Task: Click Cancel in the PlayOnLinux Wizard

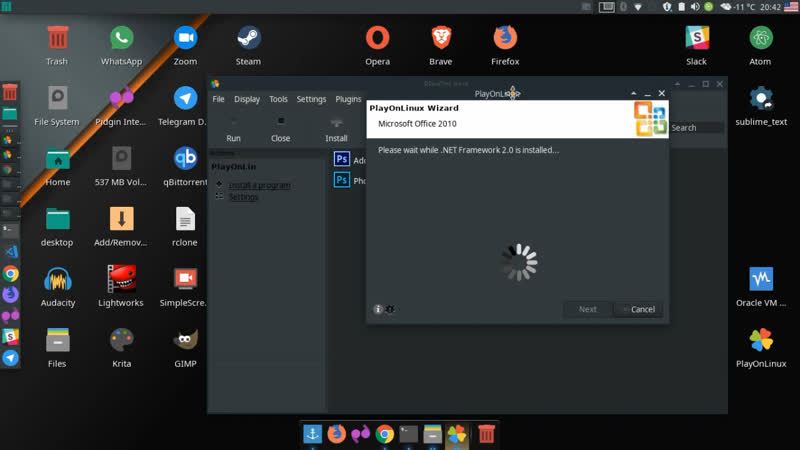Action: coord(639,309)
